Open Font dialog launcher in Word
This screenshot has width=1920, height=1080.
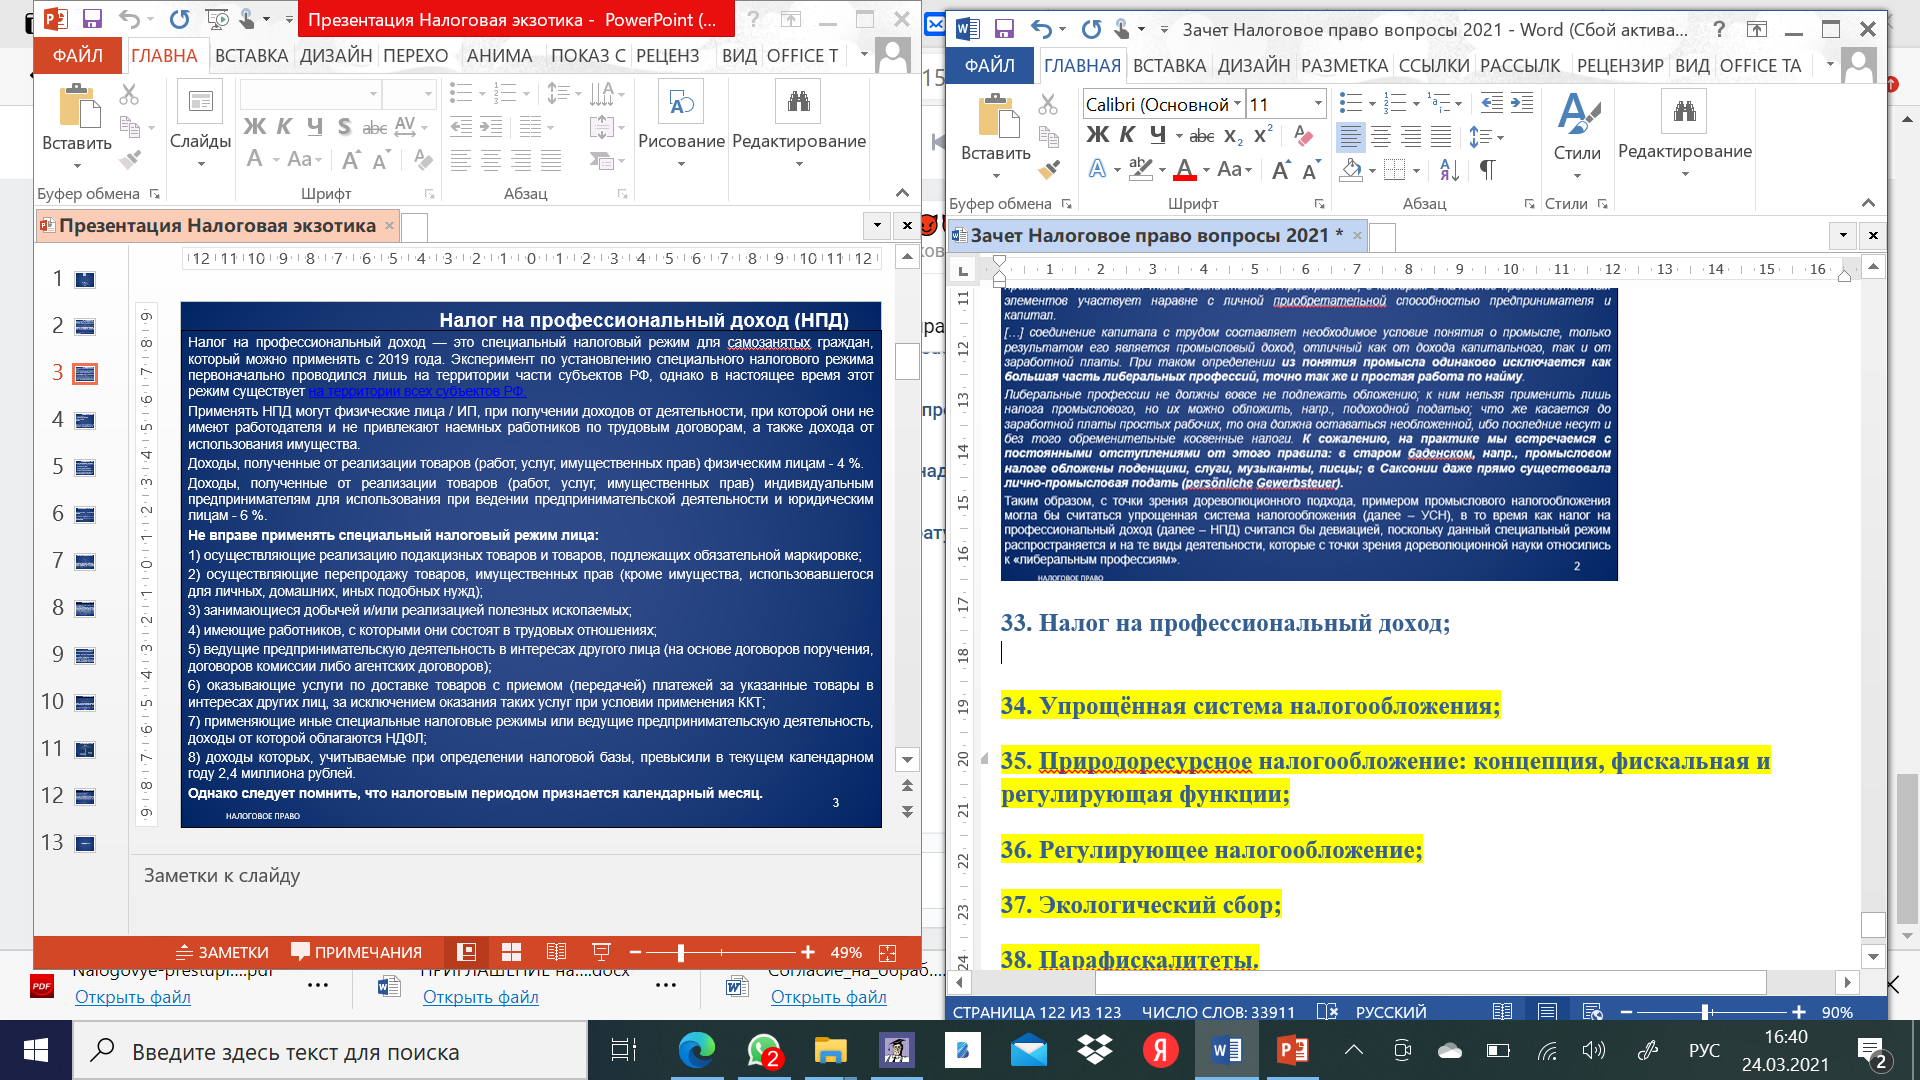point(1319,204)
